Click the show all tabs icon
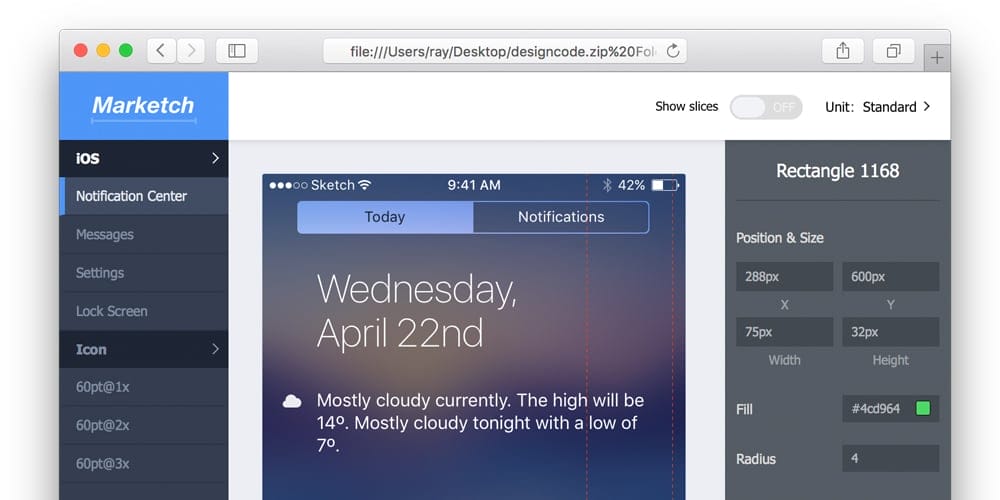Image resolution: width=1000 pixels, height=500 pixels. click(x=893, y=50)
